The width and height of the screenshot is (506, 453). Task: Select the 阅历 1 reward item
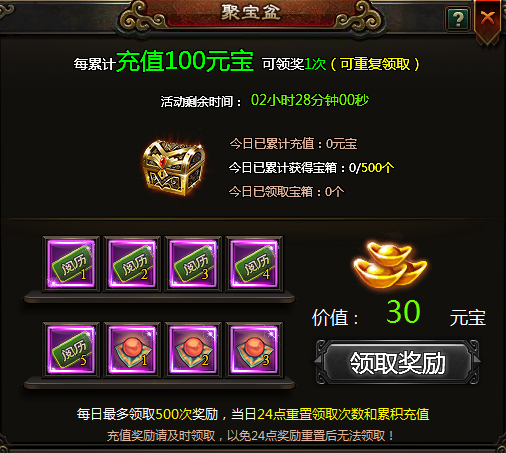click(x=71, y=264)
